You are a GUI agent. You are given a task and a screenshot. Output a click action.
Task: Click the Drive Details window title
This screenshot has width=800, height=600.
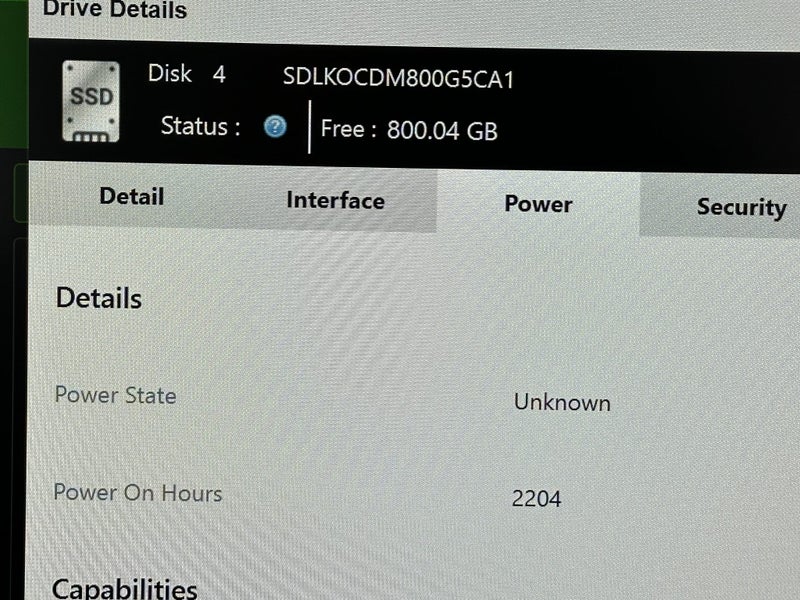[115, 9]
